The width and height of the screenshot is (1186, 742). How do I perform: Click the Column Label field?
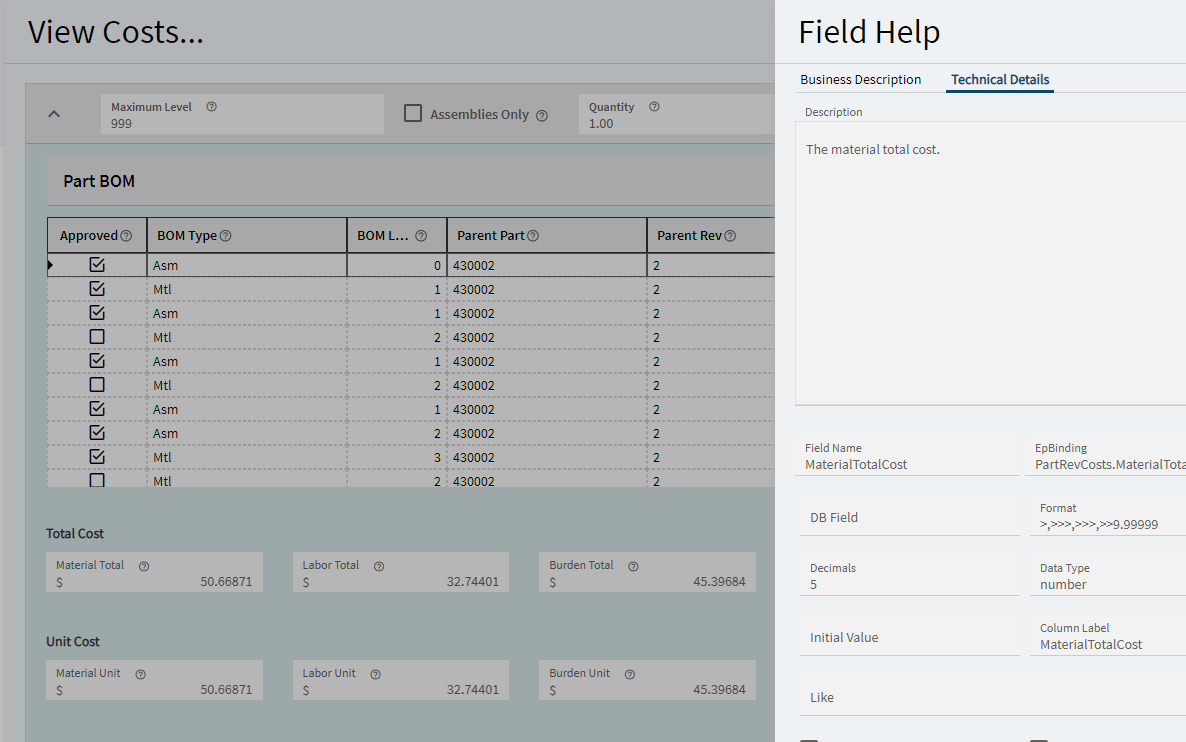coord(1107,637)
